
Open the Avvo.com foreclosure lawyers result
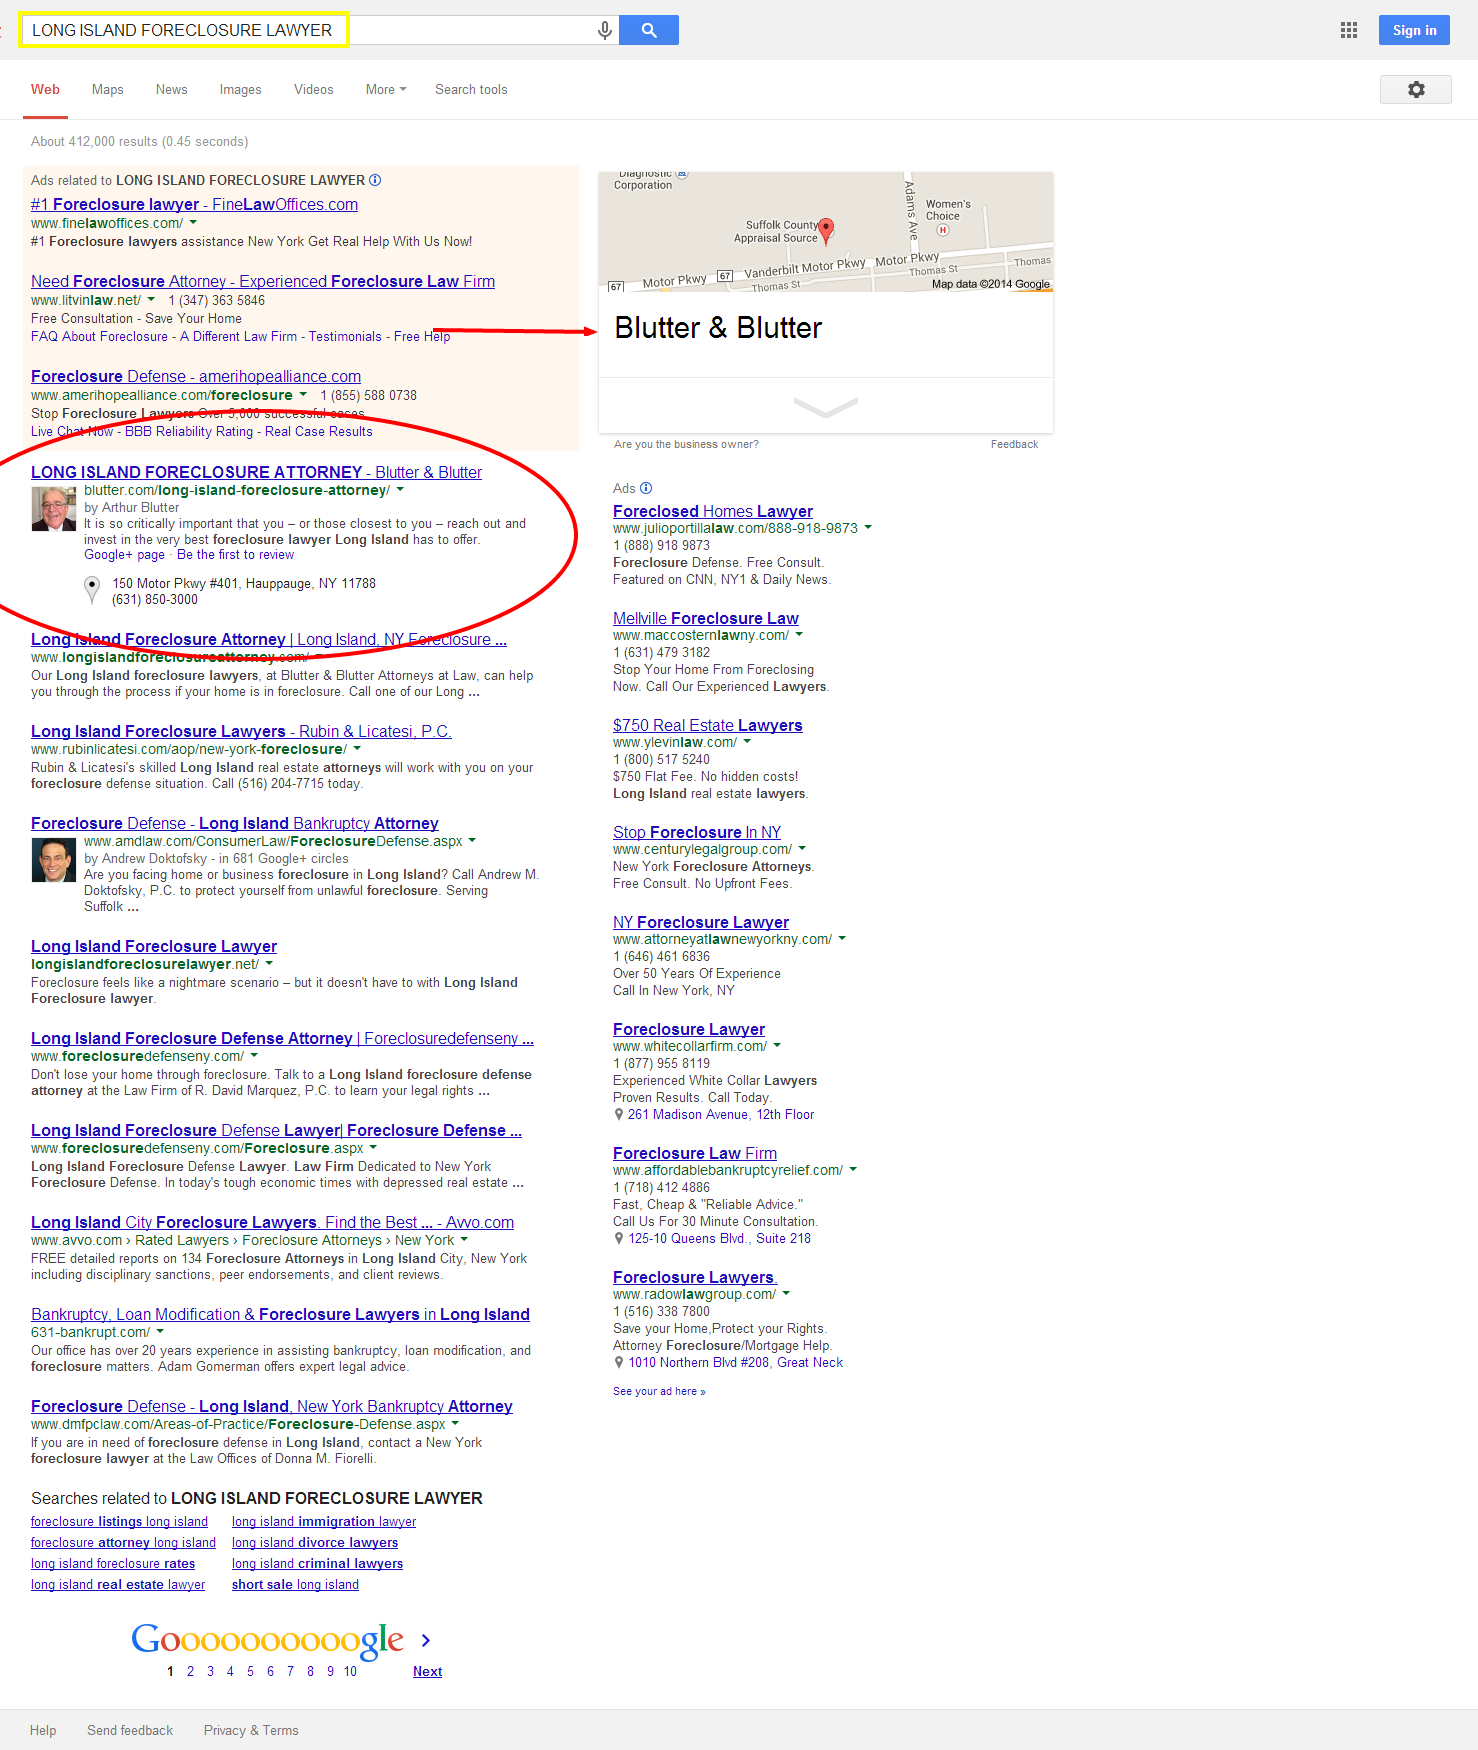272,1222
